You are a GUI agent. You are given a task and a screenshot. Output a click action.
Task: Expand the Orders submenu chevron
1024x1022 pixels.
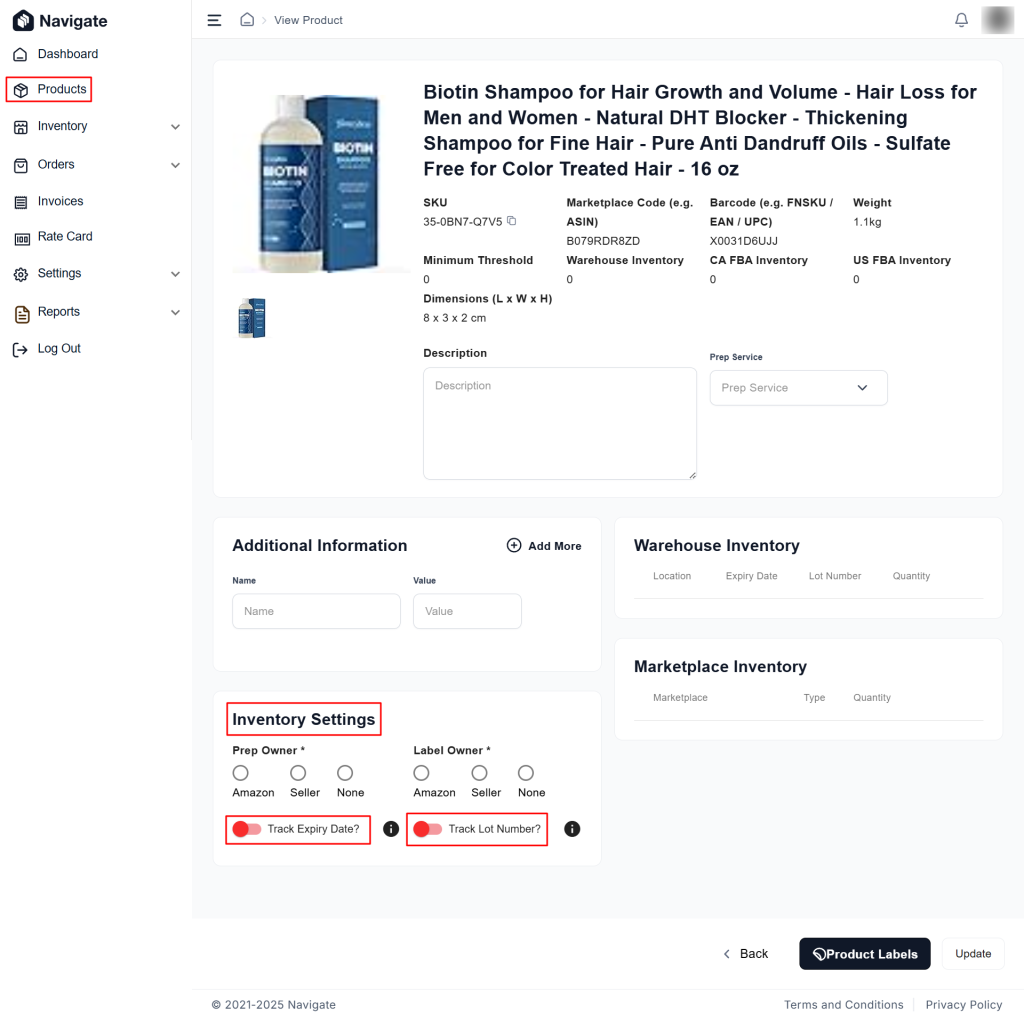(x=175, y=165)
